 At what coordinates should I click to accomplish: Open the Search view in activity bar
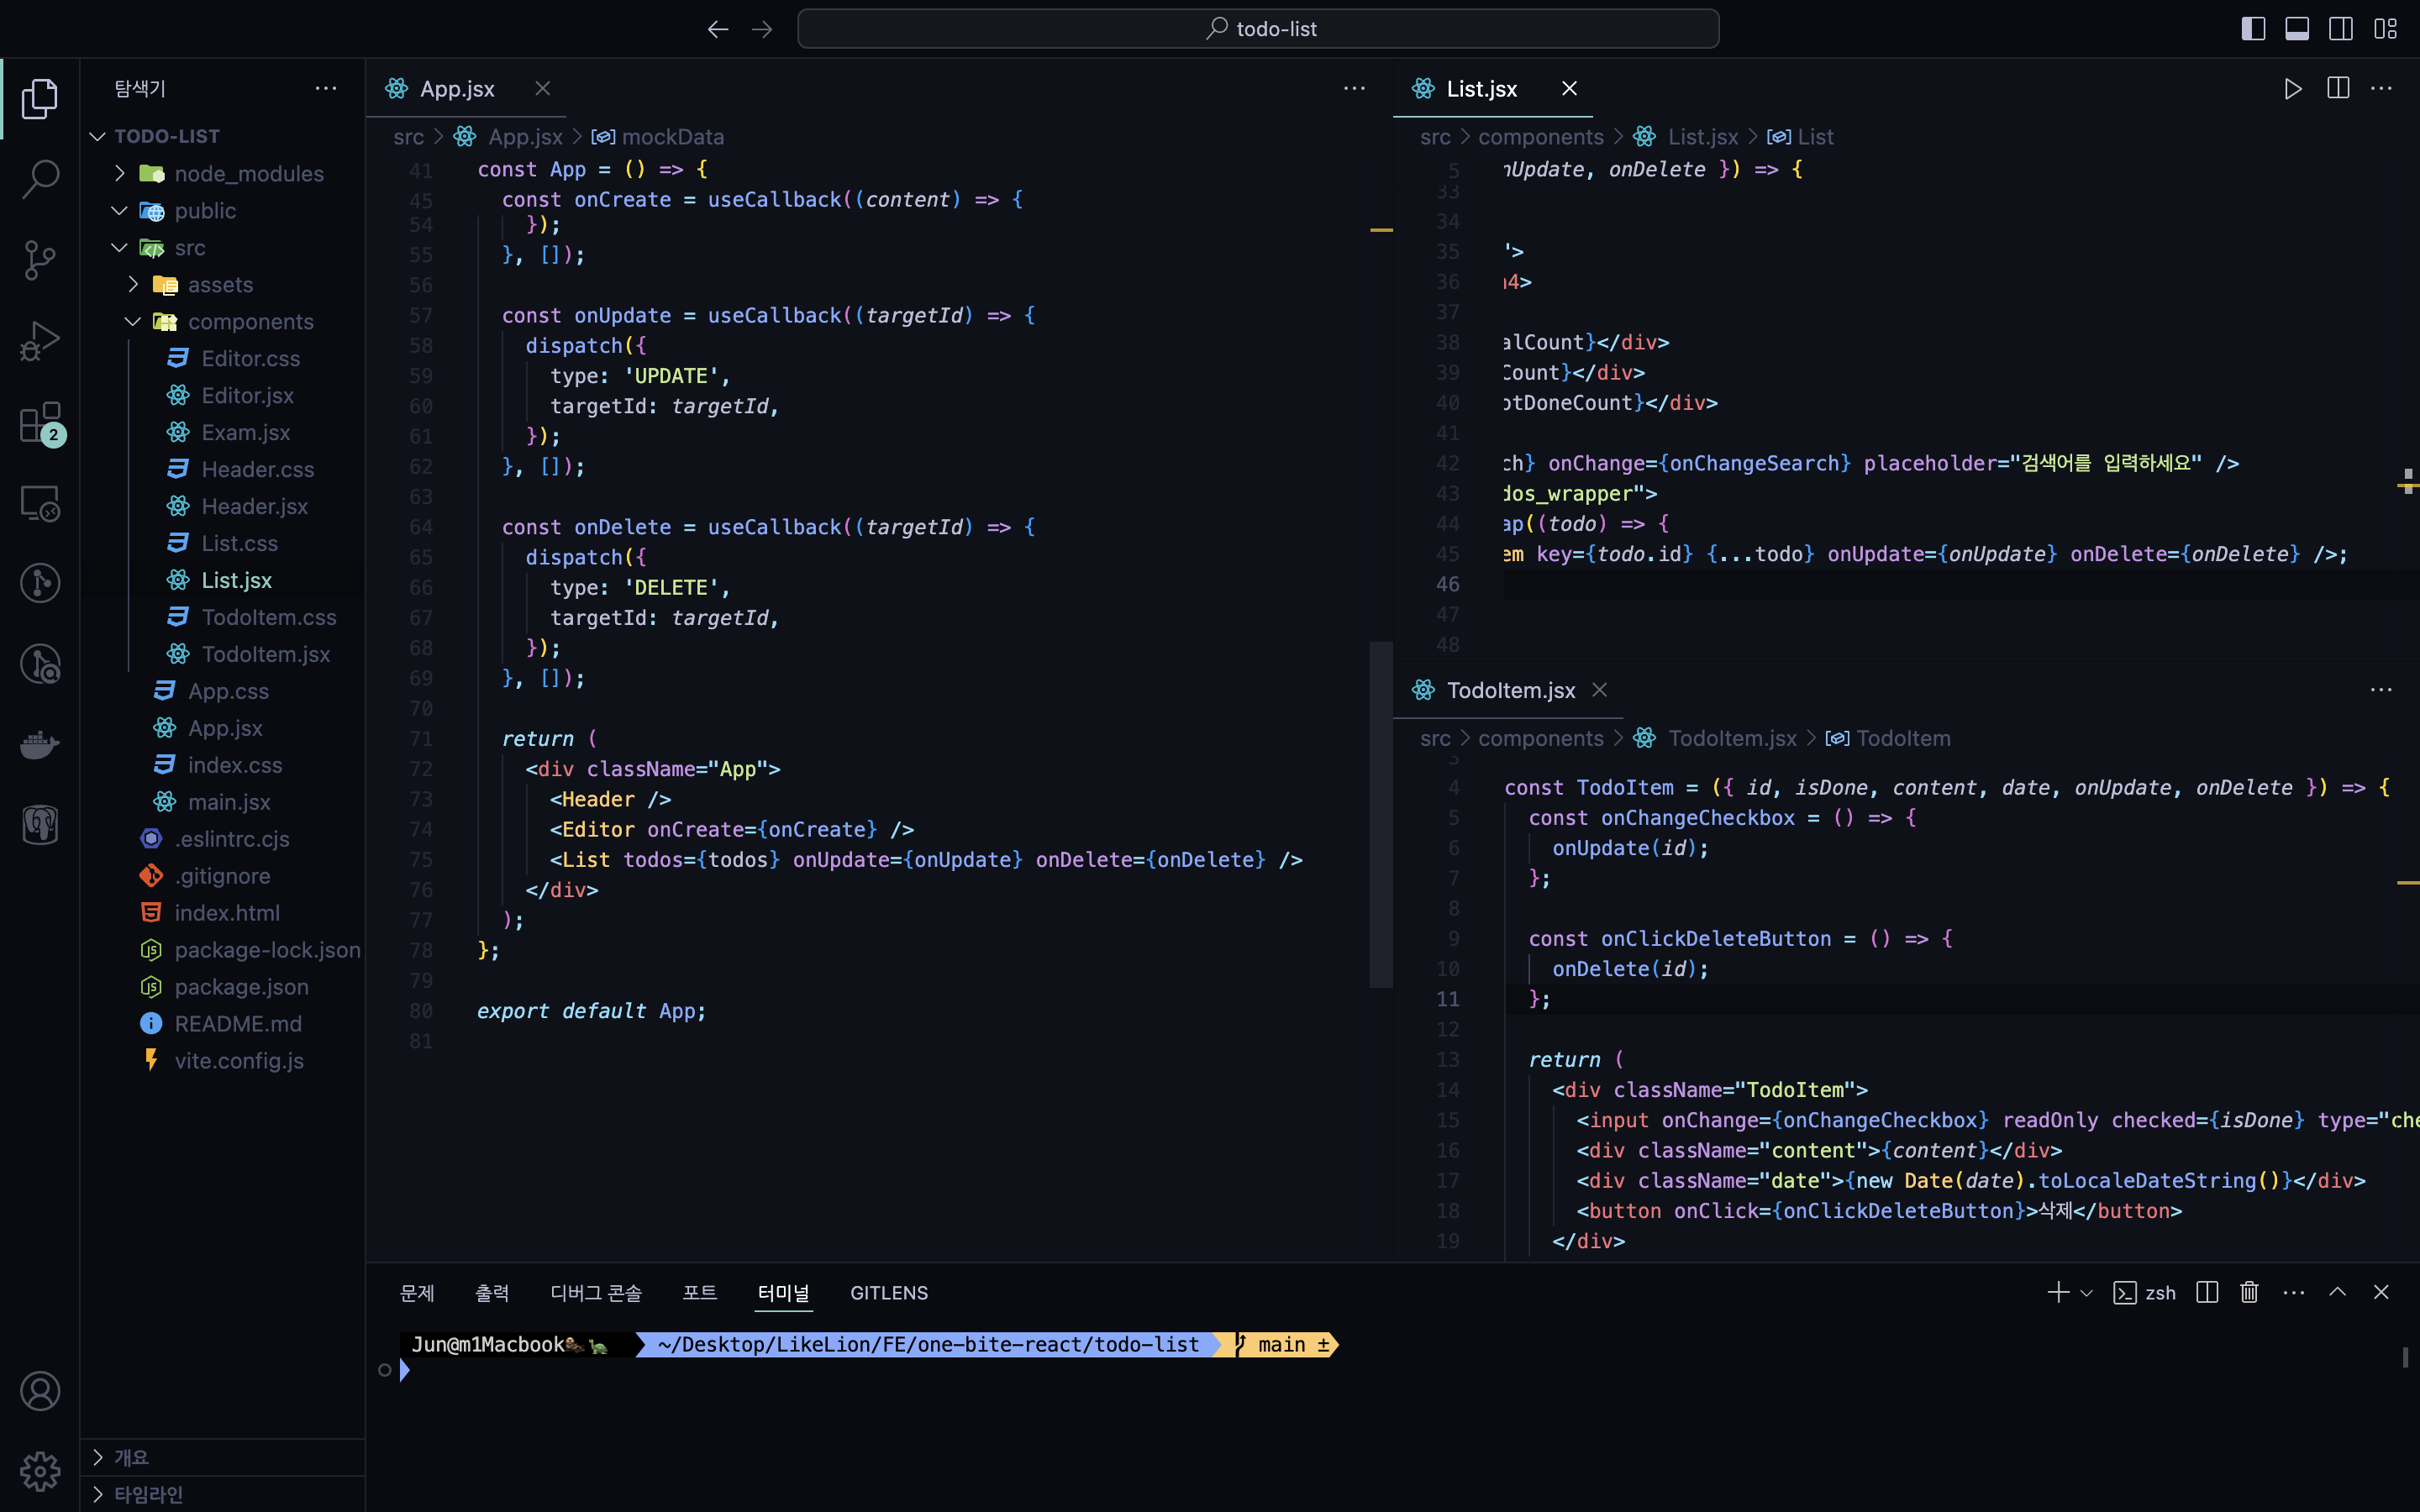click(40, 180)
